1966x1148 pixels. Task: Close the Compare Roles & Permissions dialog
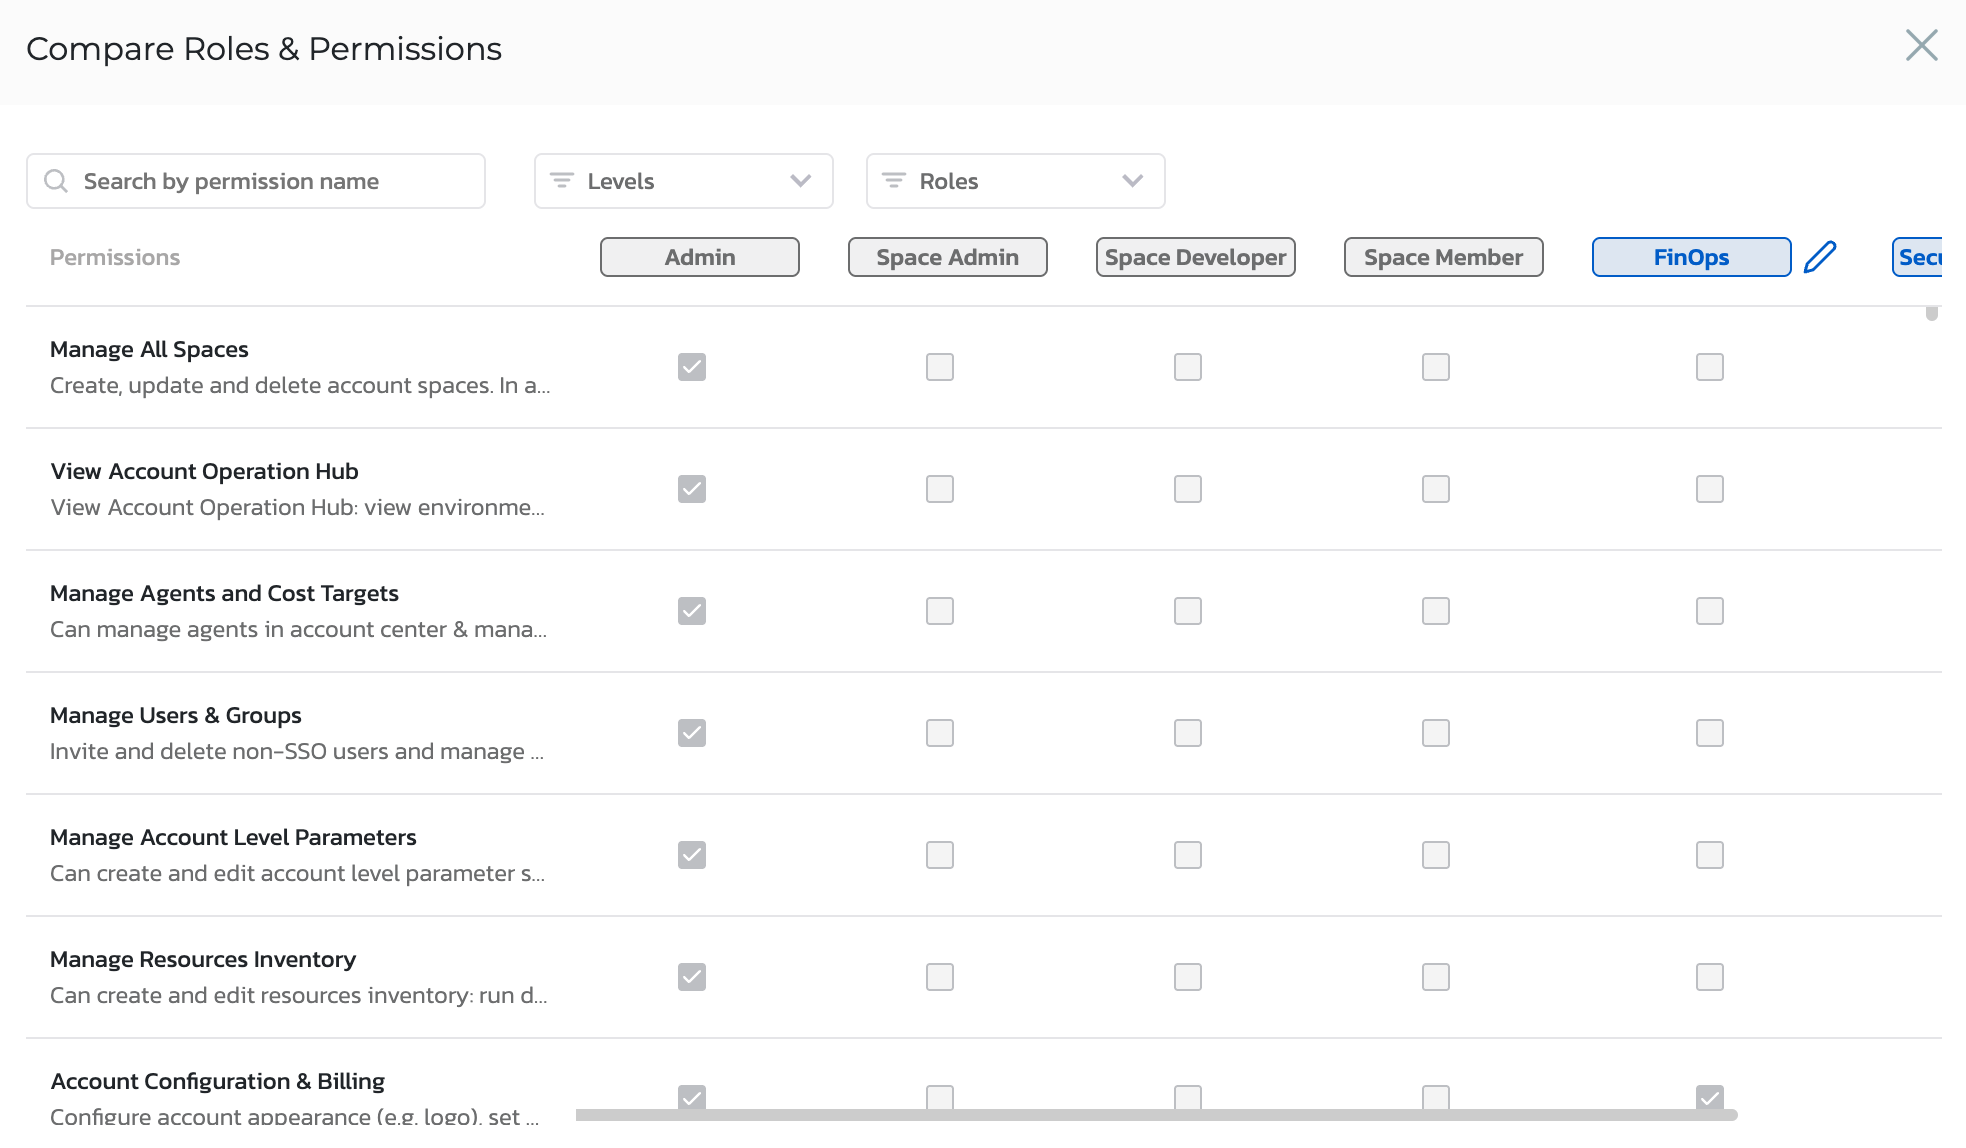coord(1921,45)
